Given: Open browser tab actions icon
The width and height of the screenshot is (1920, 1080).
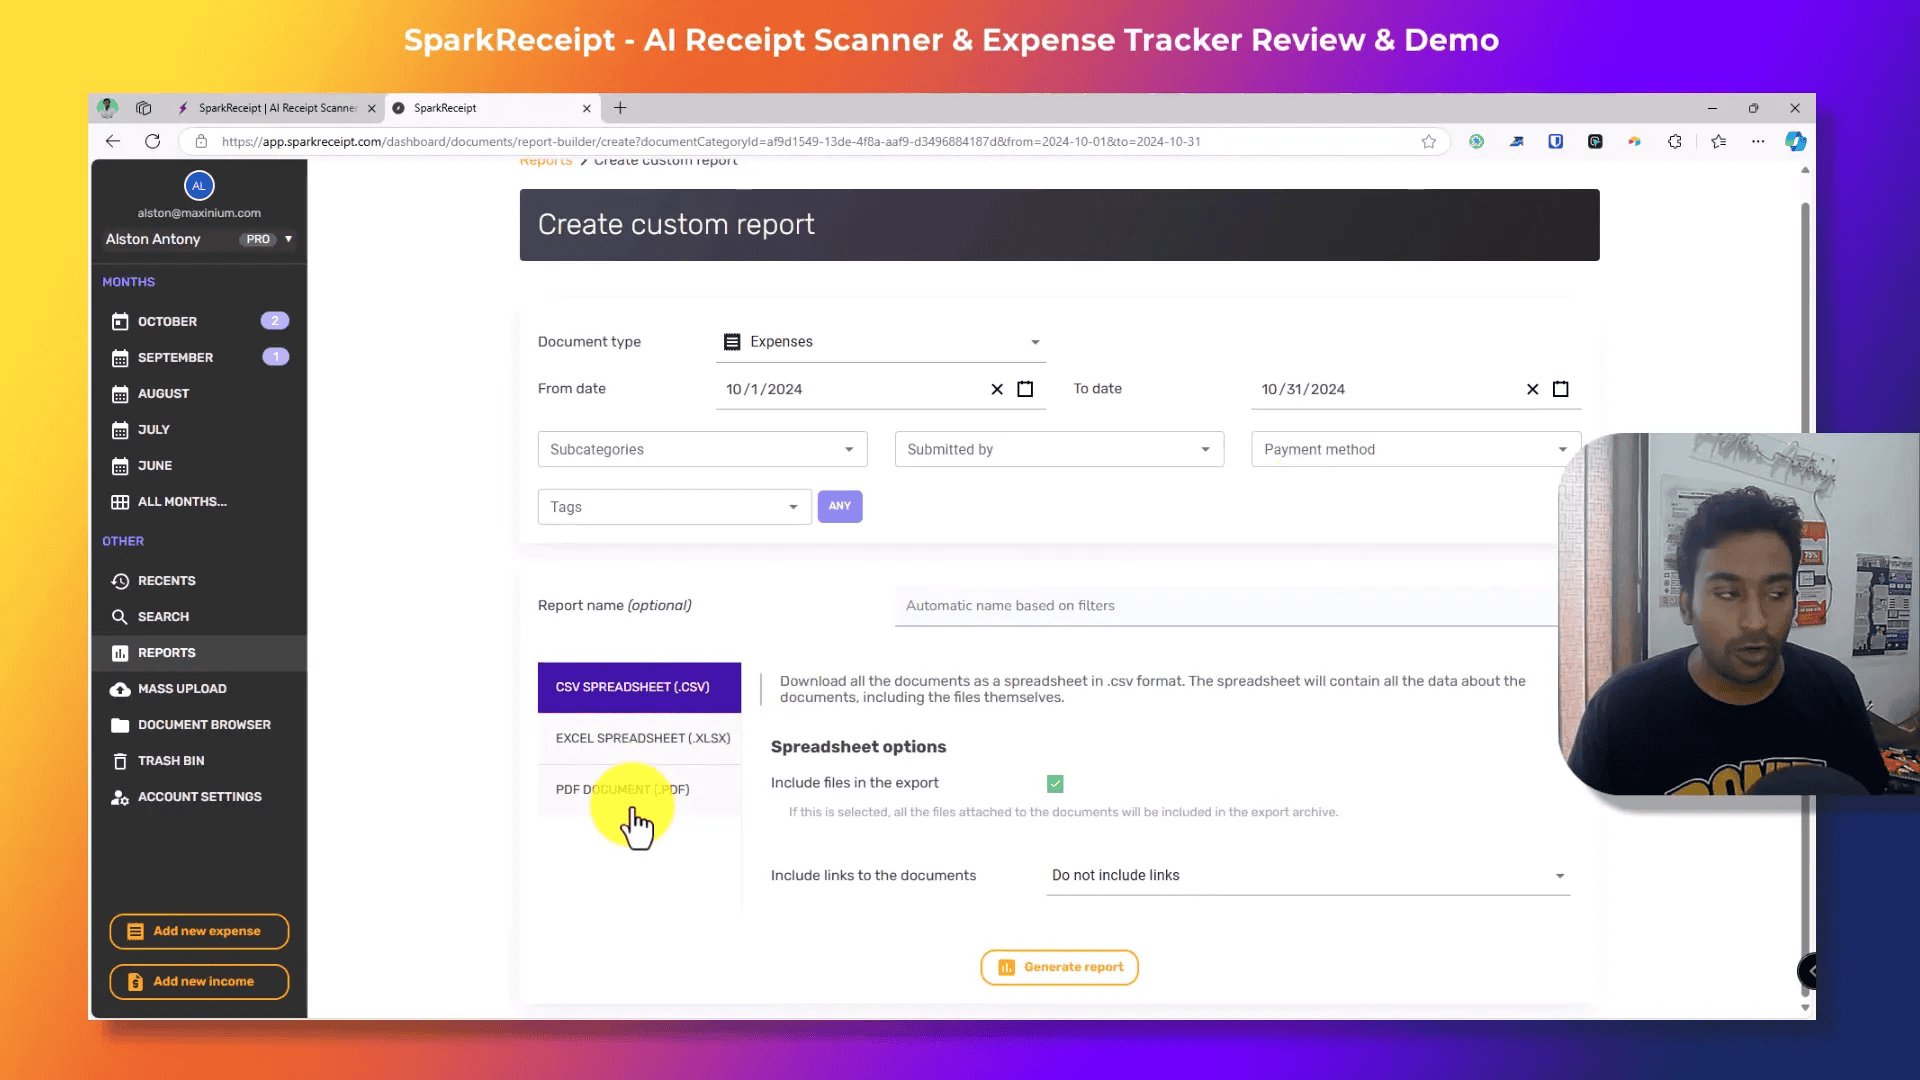Looking at the screenshot, I should [144, 108].
